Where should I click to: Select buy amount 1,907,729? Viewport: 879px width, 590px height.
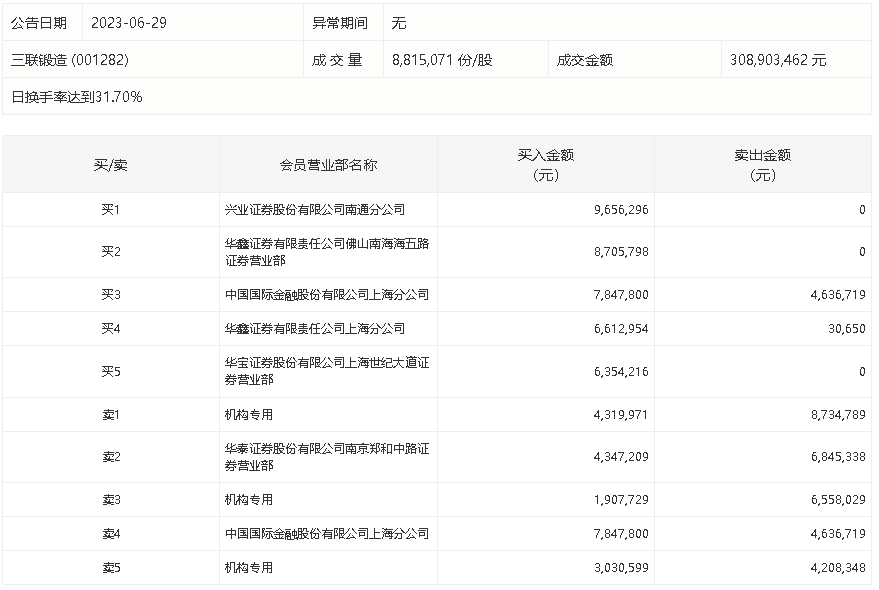621,500
